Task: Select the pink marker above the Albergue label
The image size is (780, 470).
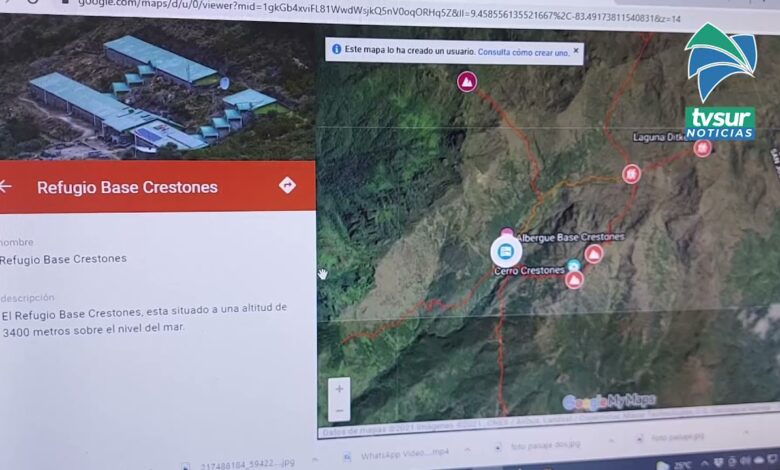Action: [506, 232]
